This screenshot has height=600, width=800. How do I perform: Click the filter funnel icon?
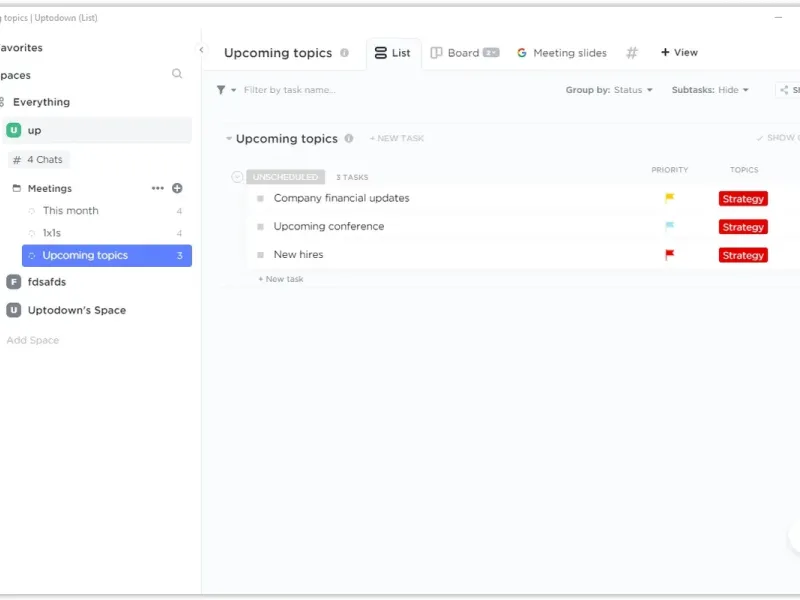[221, 90]
